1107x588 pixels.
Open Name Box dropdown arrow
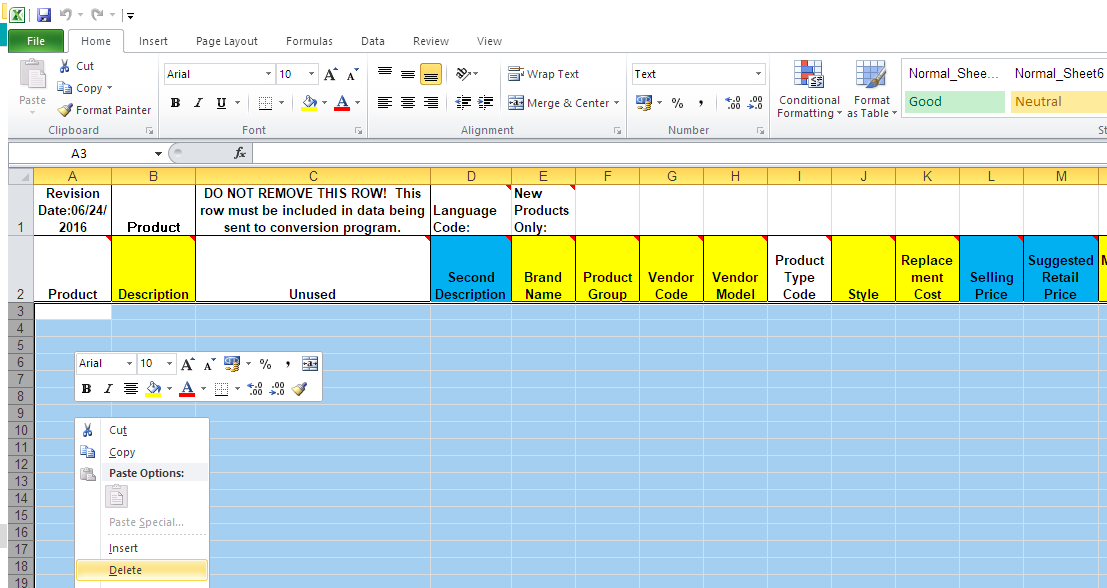tap(158, 154)
